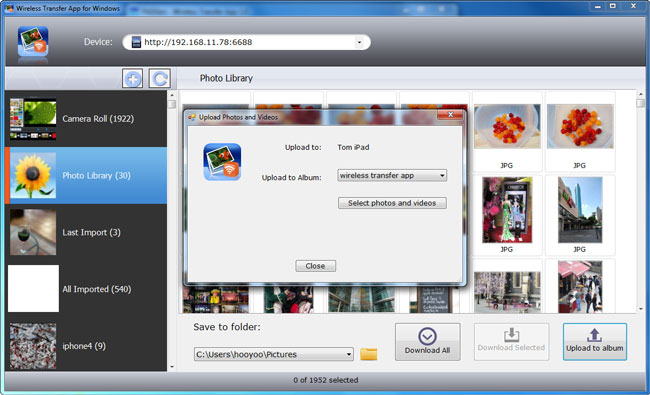Open the Upload to Album dropdown
This screenshot has height=395, width=650.
(442, 176)
